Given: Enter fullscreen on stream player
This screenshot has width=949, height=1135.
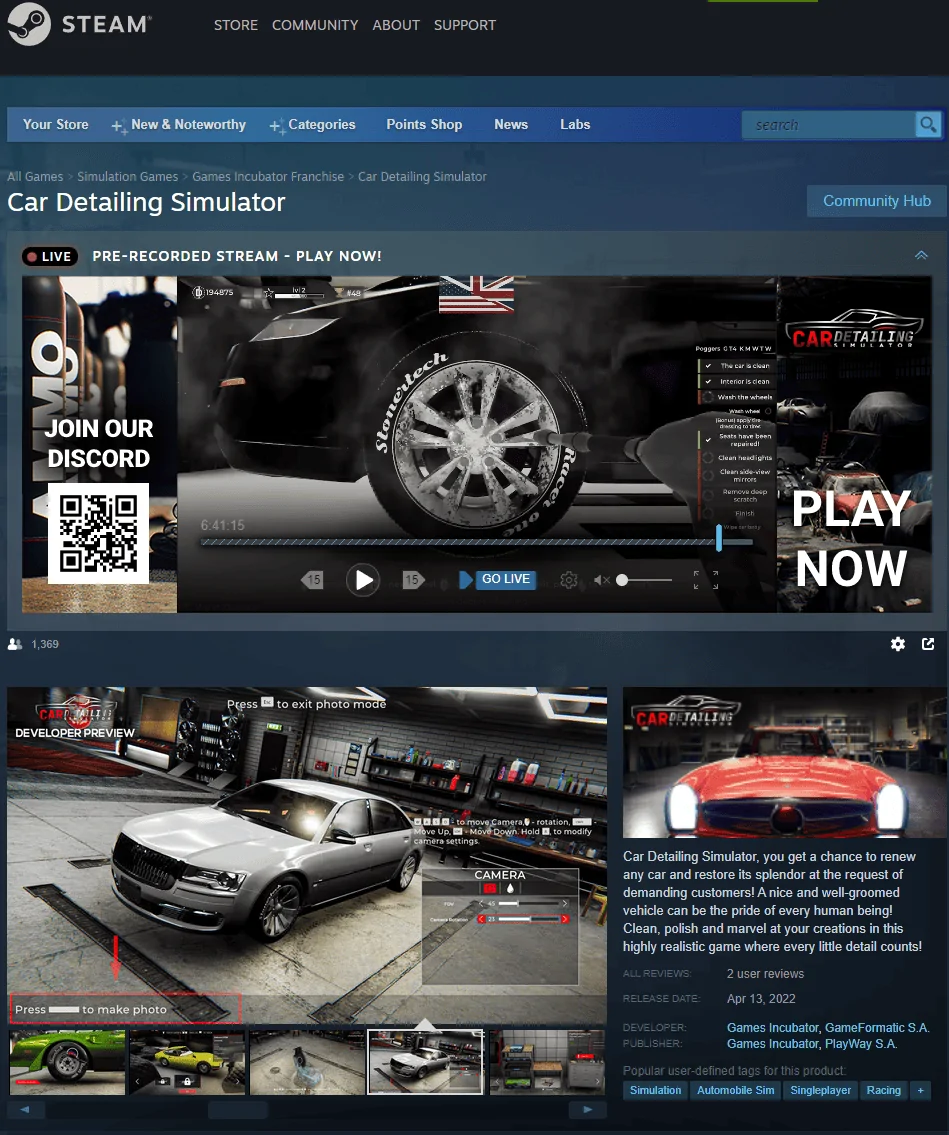Looking at the screenshot, I should click(706, 580).
